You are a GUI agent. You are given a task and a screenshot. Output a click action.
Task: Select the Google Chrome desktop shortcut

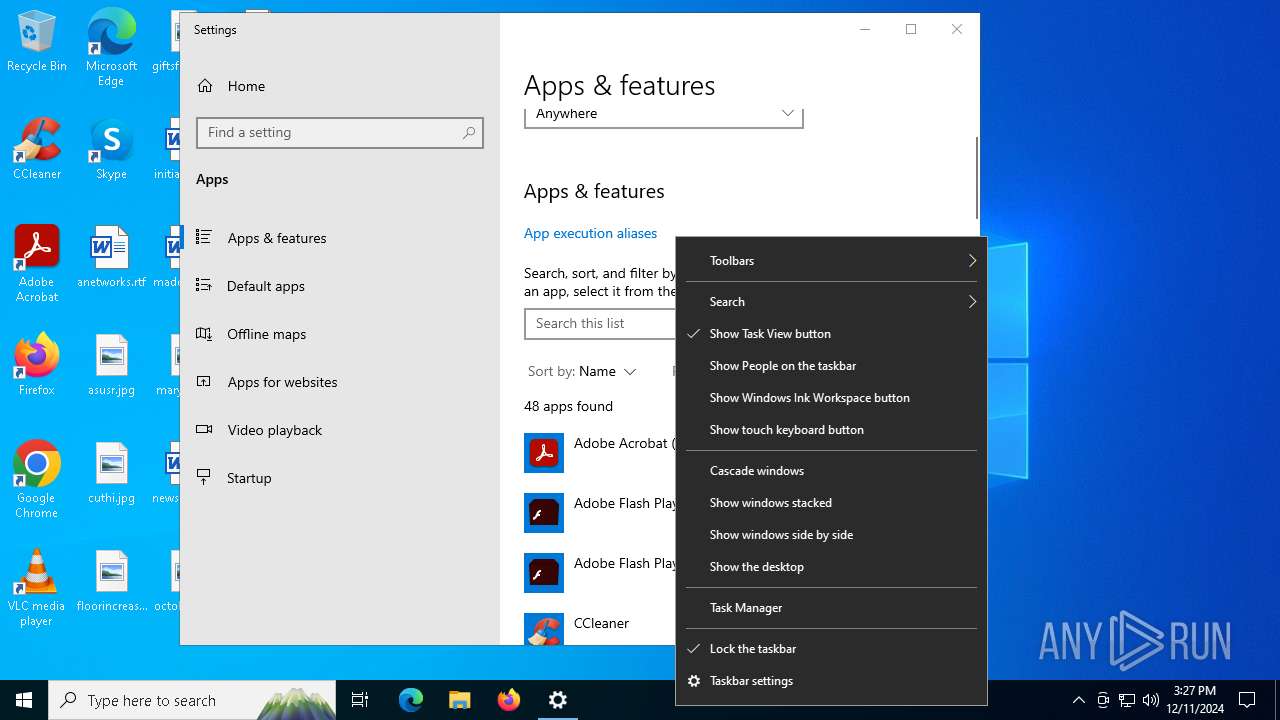coord(37,480)
